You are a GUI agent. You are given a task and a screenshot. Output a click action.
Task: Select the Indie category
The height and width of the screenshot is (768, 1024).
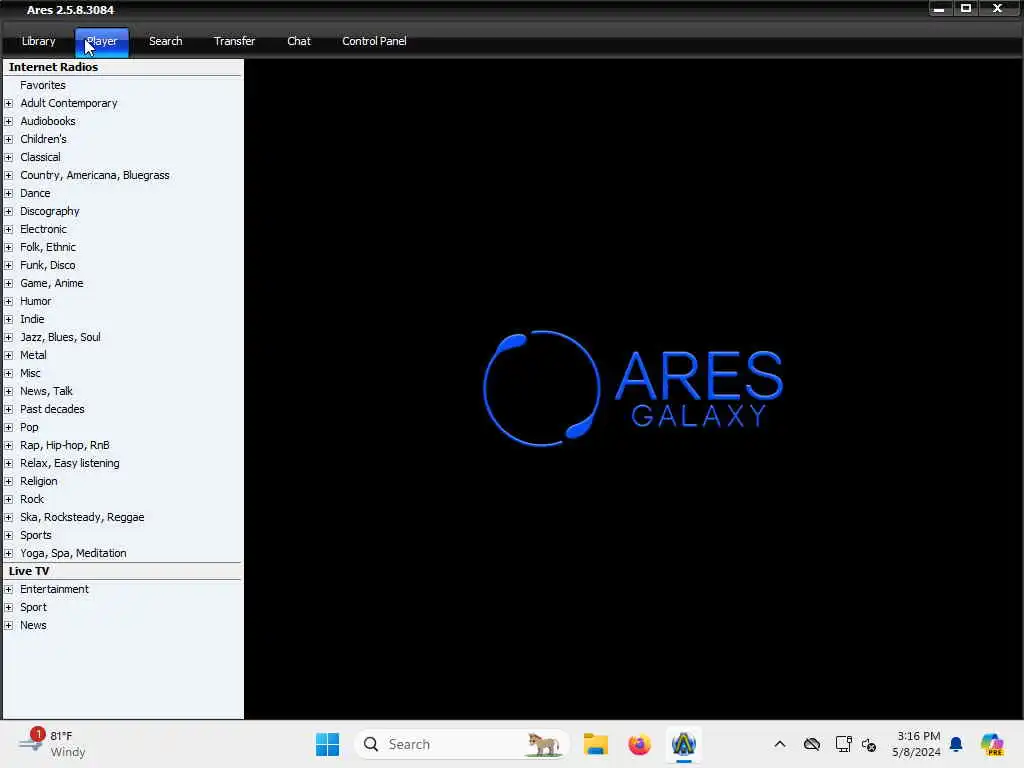pyautogui.click(x=32, y=319)
